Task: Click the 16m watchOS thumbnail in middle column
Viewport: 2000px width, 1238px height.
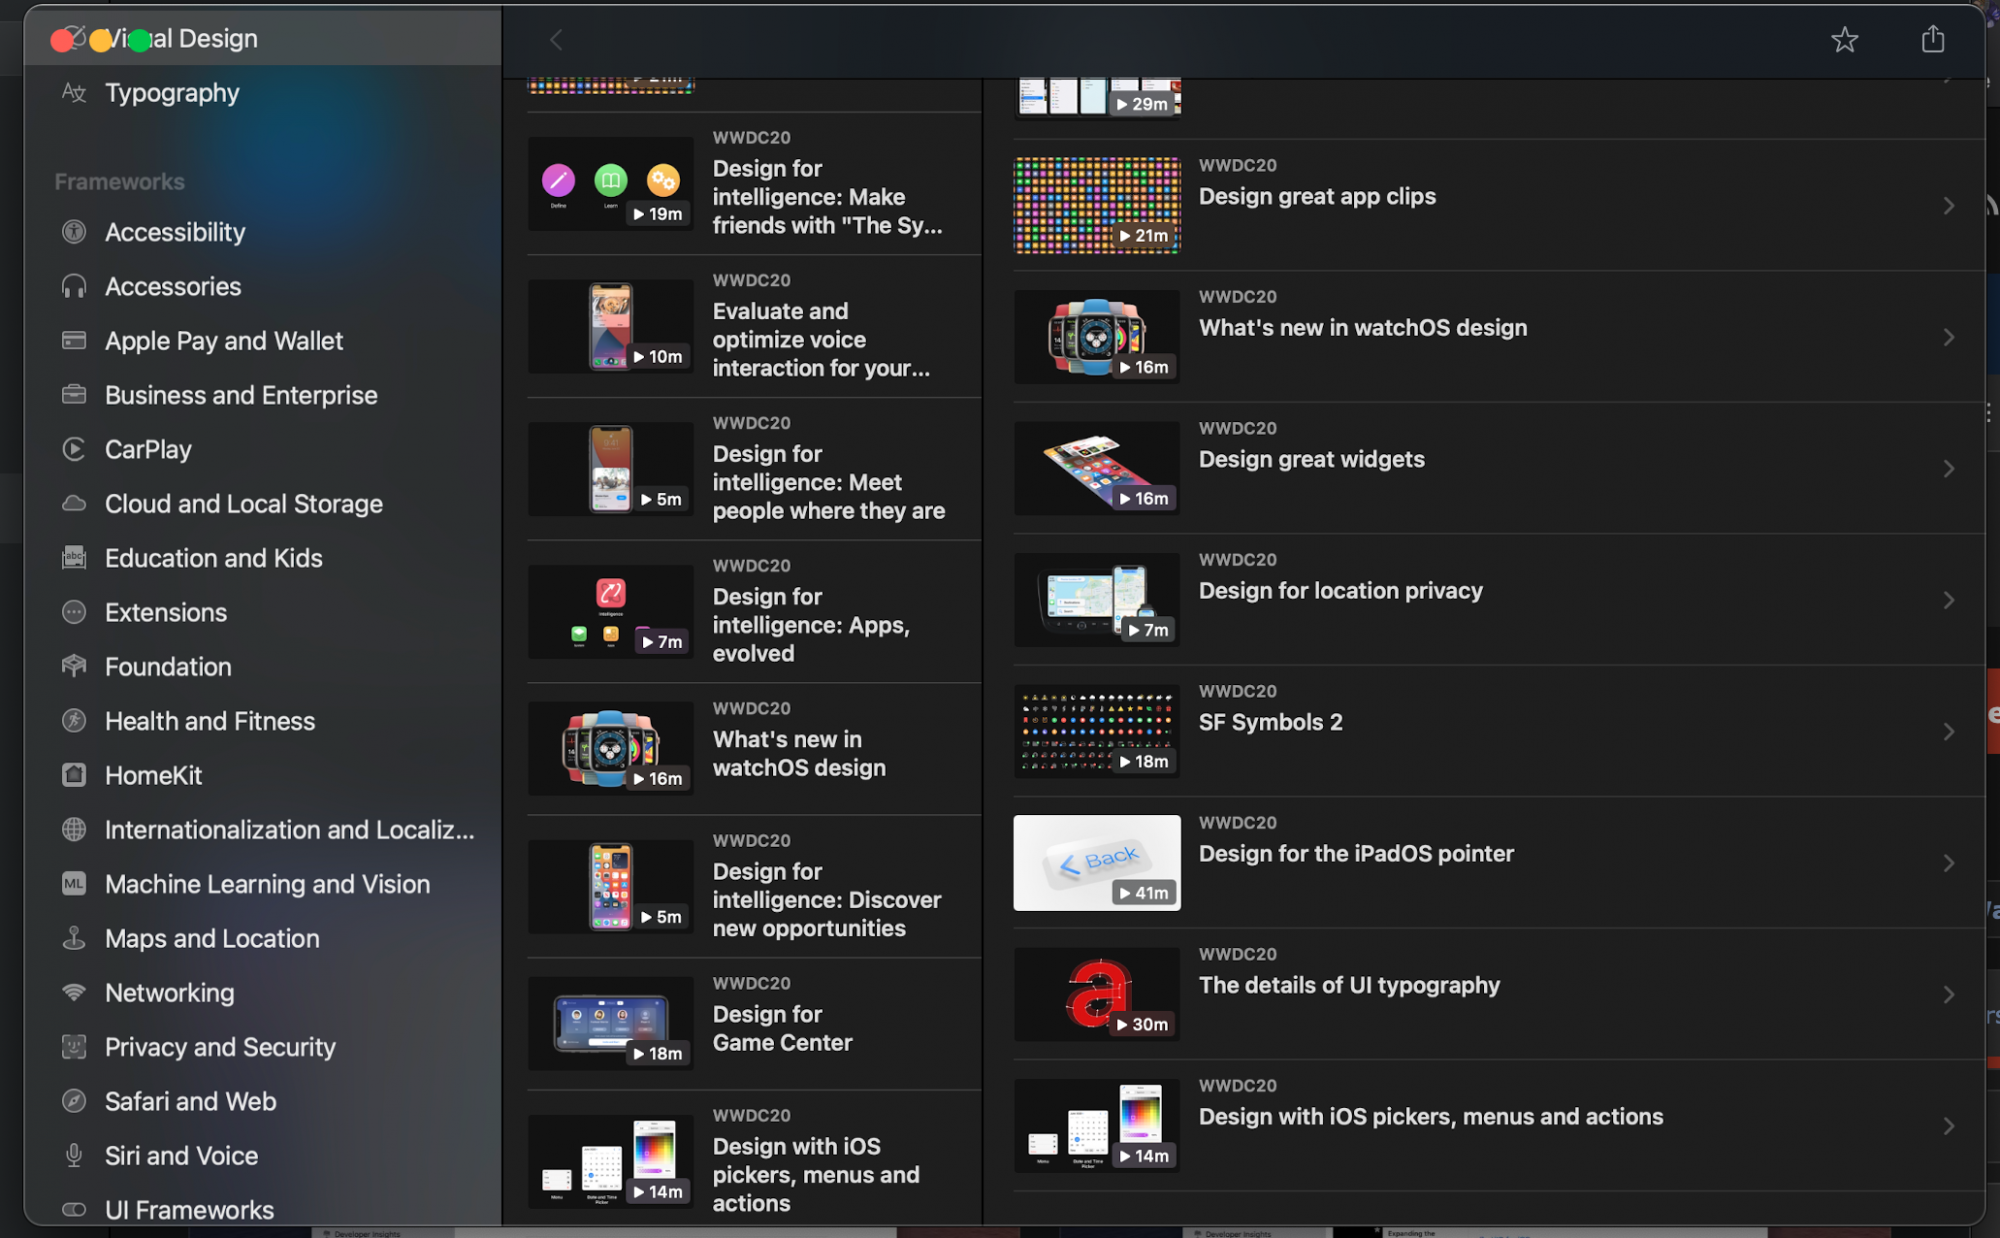Action: [x=611, y=749]
